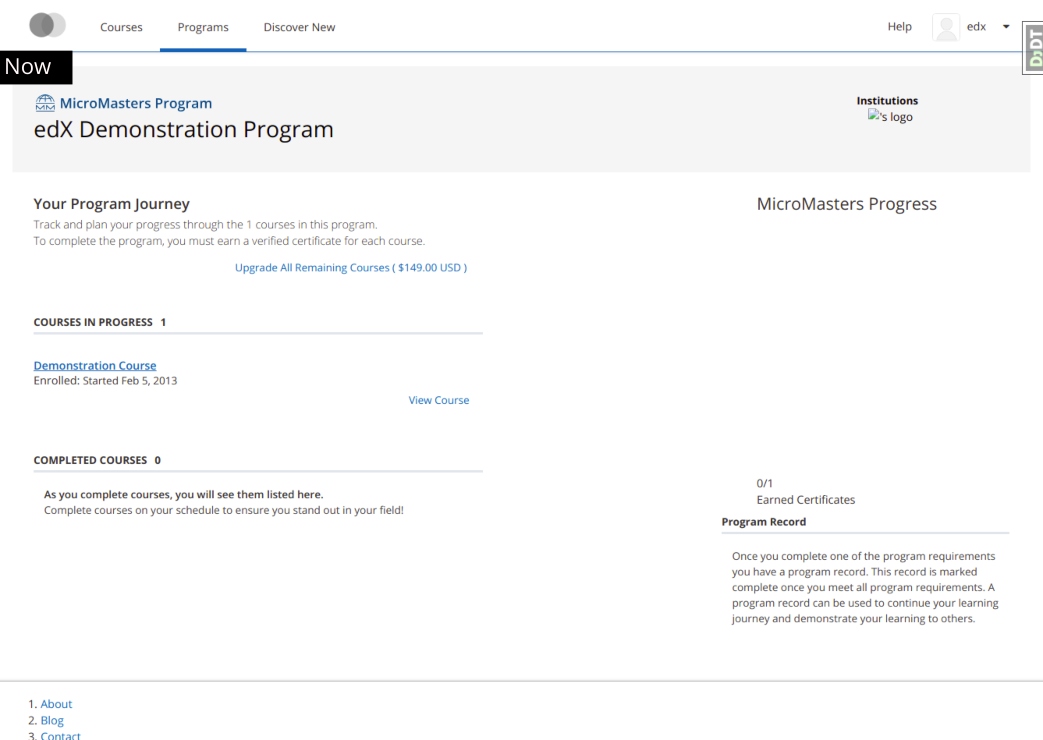Click Upgrade All Remaining Courses link

pyautogui.click(x=351, y=268)
